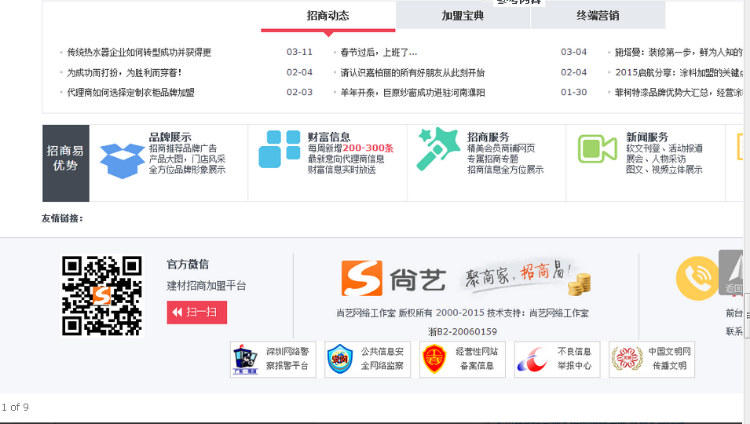Click the 尚艺网络工作室 版权所有 copyright line

coord(463,313)
